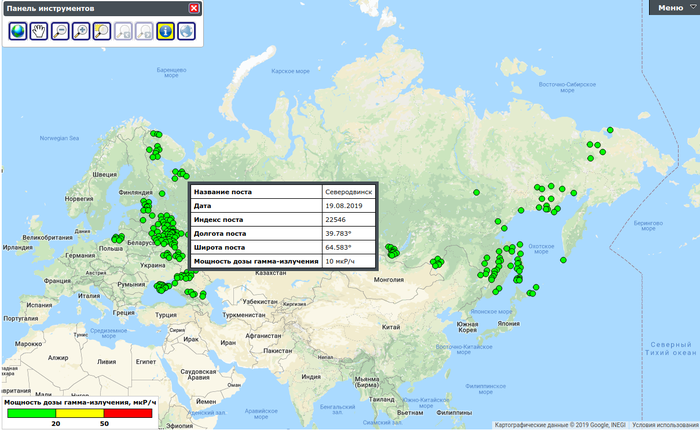Click the full-extent globe icon in toolbar
Image resolution: width=700 pixels, height=430 pixels.
click(x=19, y=31)
